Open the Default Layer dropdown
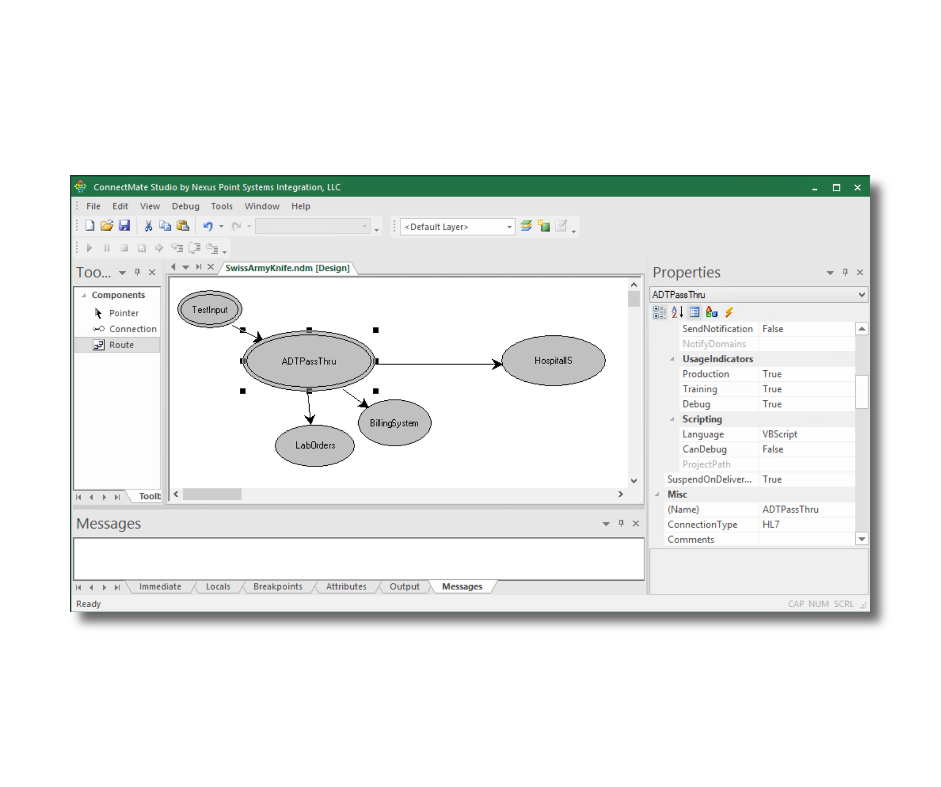The image size is (941, 787). click(510, 227)
